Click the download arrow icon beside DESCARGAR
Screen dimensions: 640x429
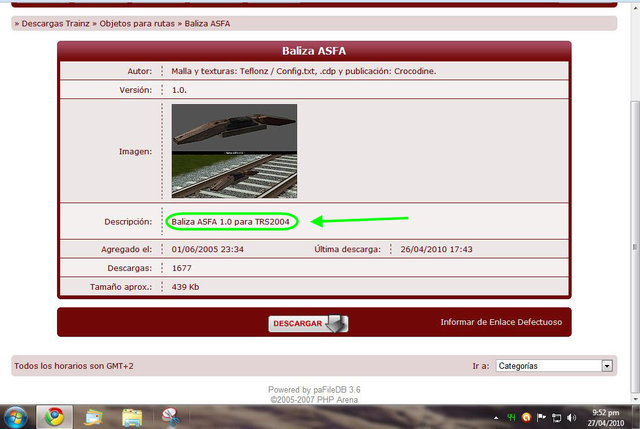click(x=337, y=323)
